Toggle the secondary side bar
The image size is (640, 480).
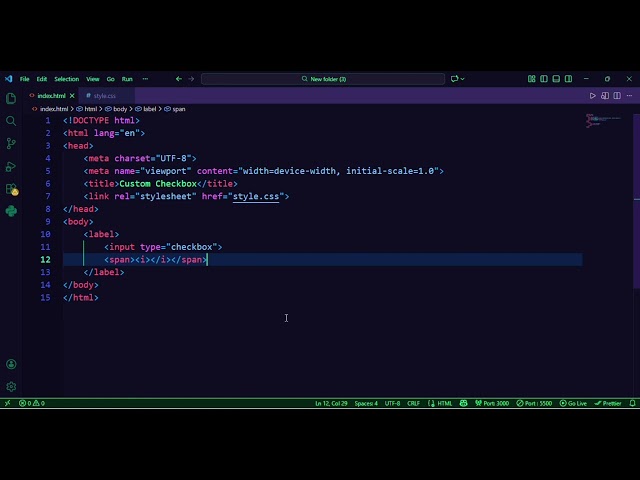pos(568,79)
